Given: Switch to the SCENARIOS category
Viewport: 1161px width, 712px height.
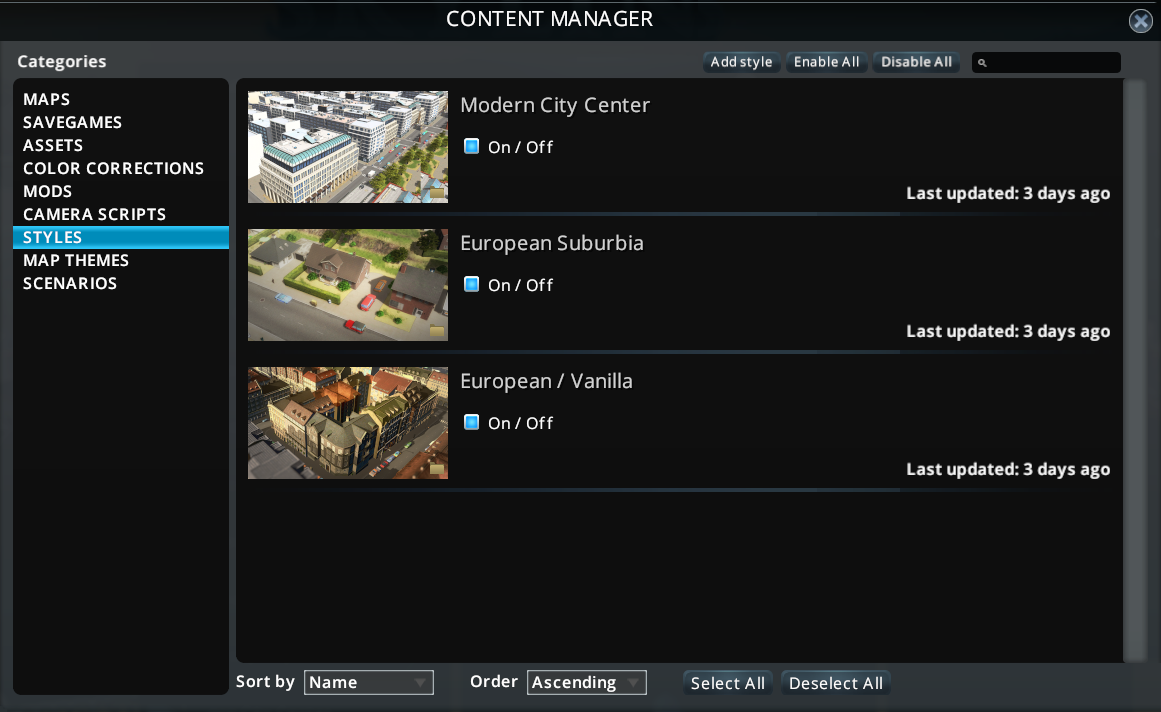Looking at the screenshot, I should coord(69,283).
